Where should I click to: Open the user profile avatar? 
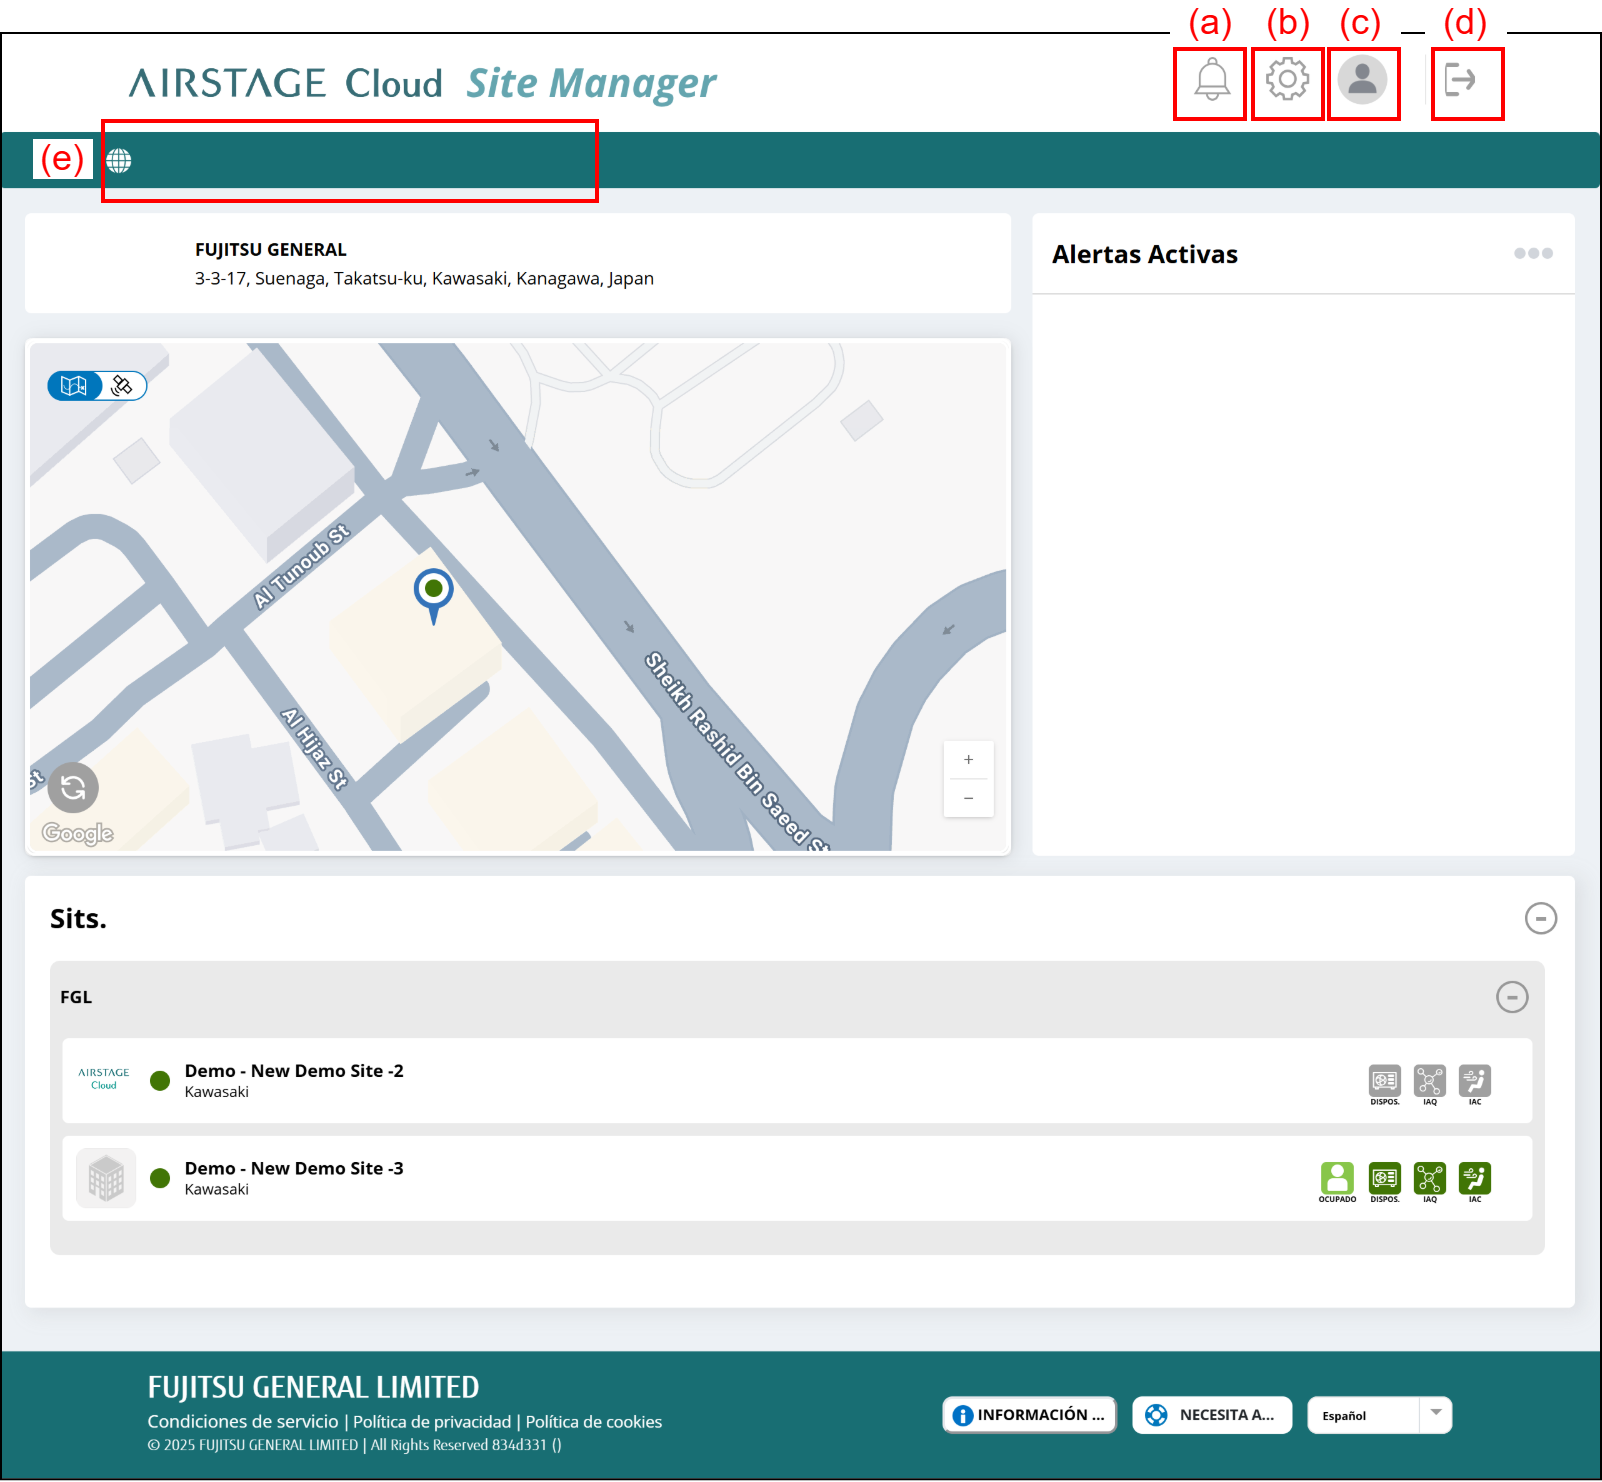point(1362,80)
